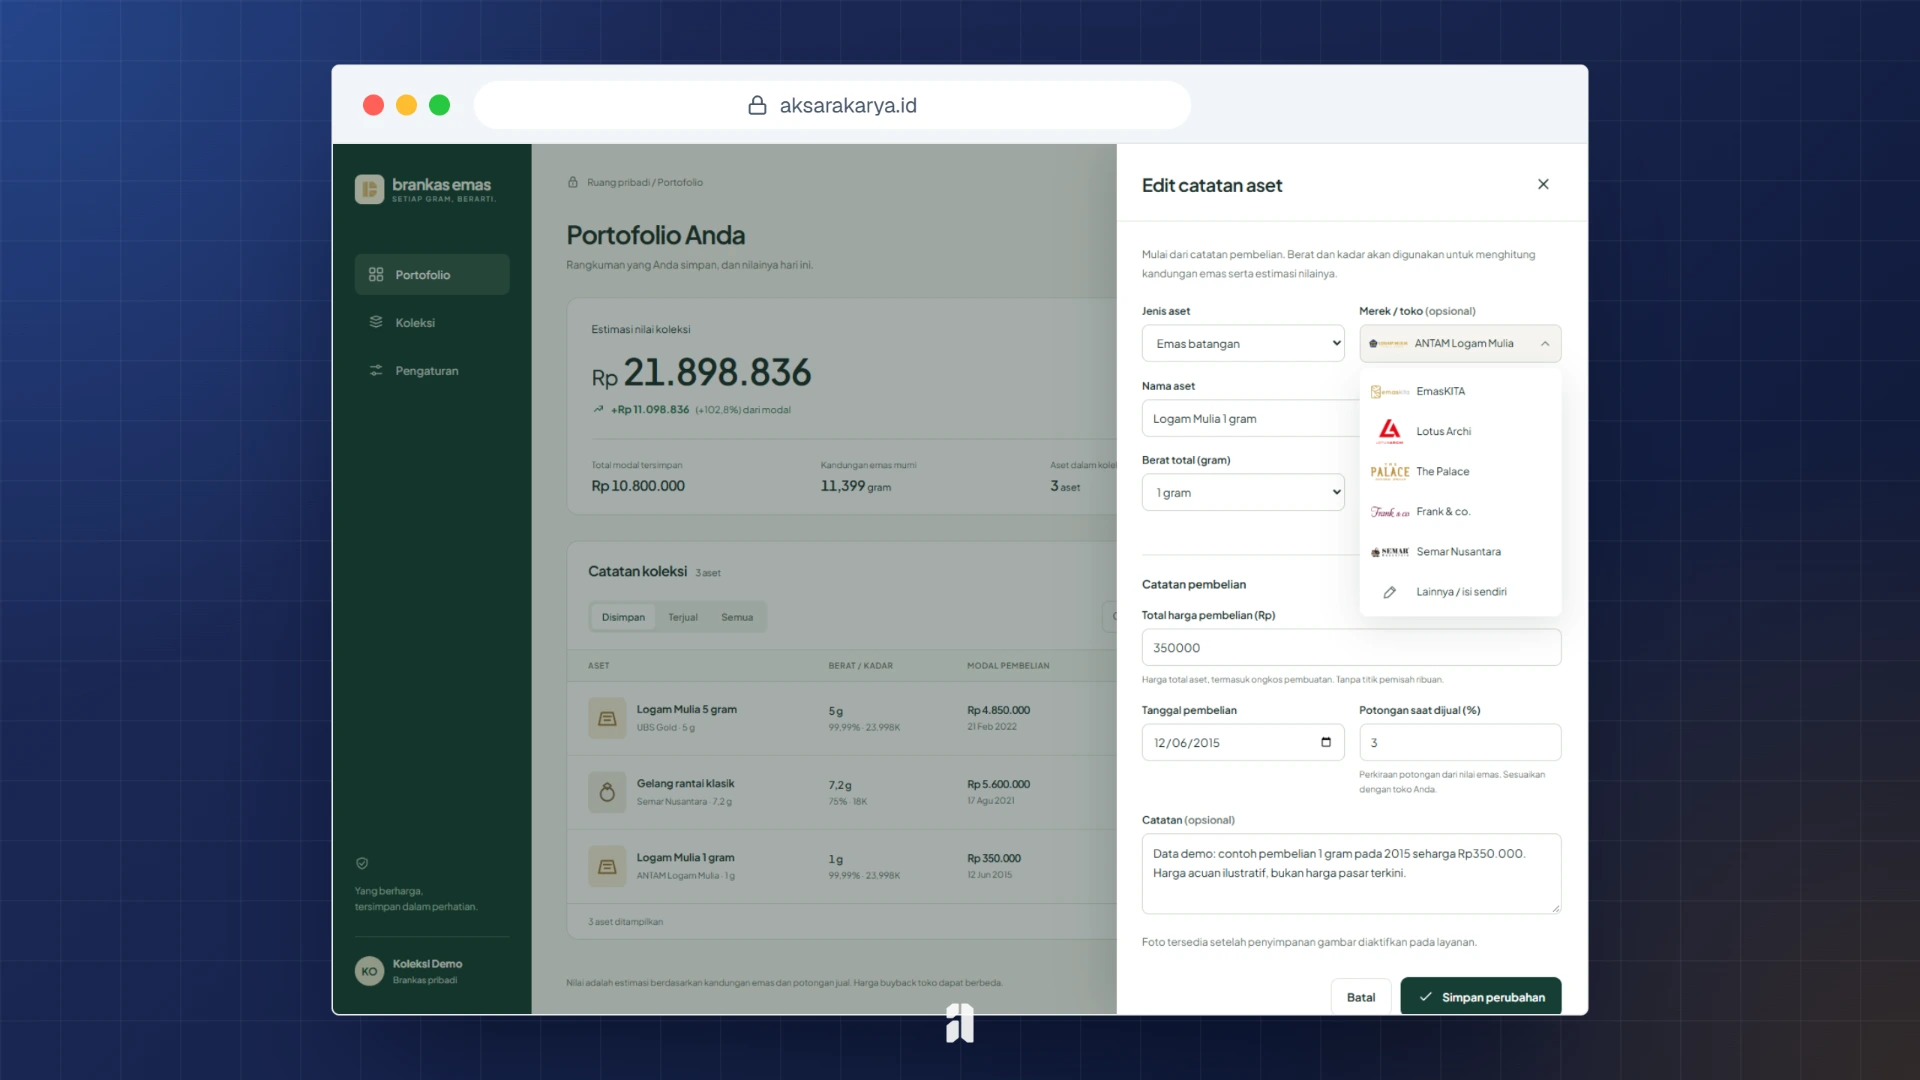1920x1080 pixels.
Task: Click the Frank & co. logo icon
Action: coord(1390,512)
